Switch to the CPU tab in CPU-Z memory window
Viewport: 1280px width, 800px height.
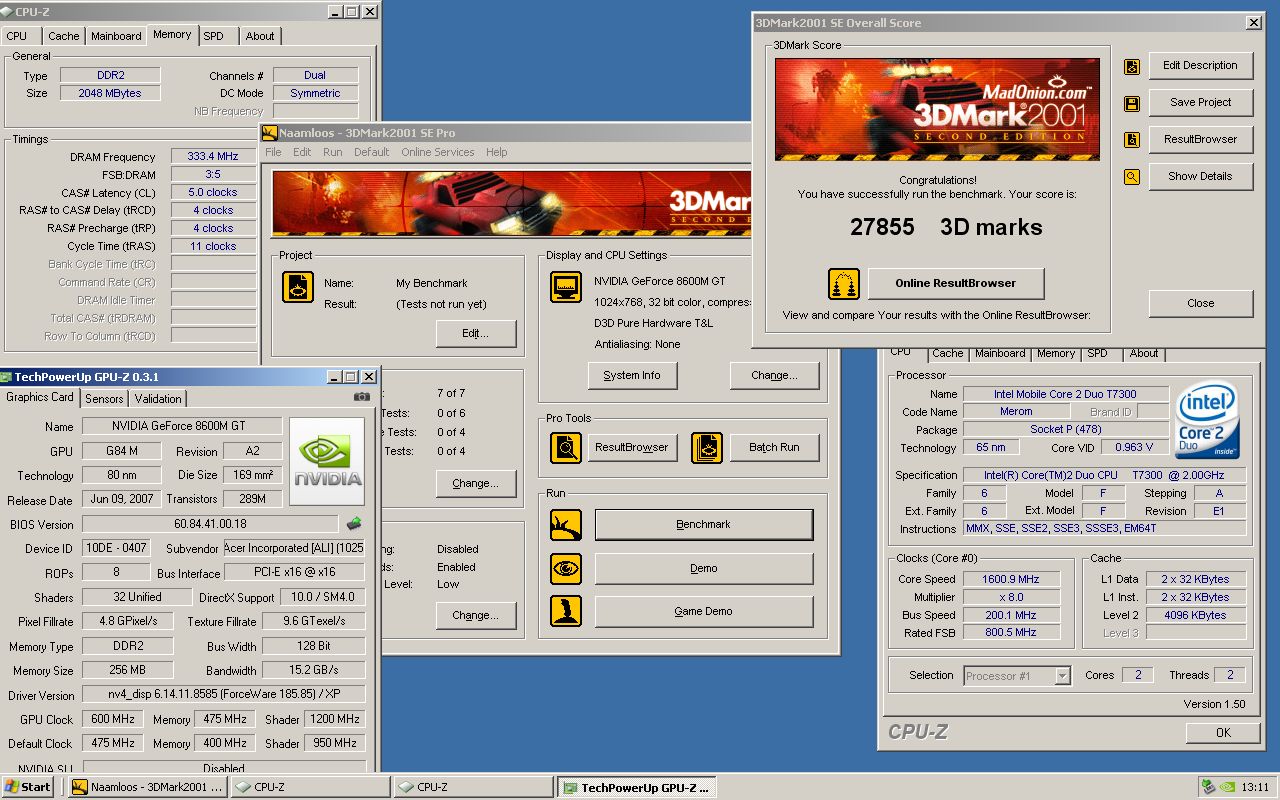point(17,36)
